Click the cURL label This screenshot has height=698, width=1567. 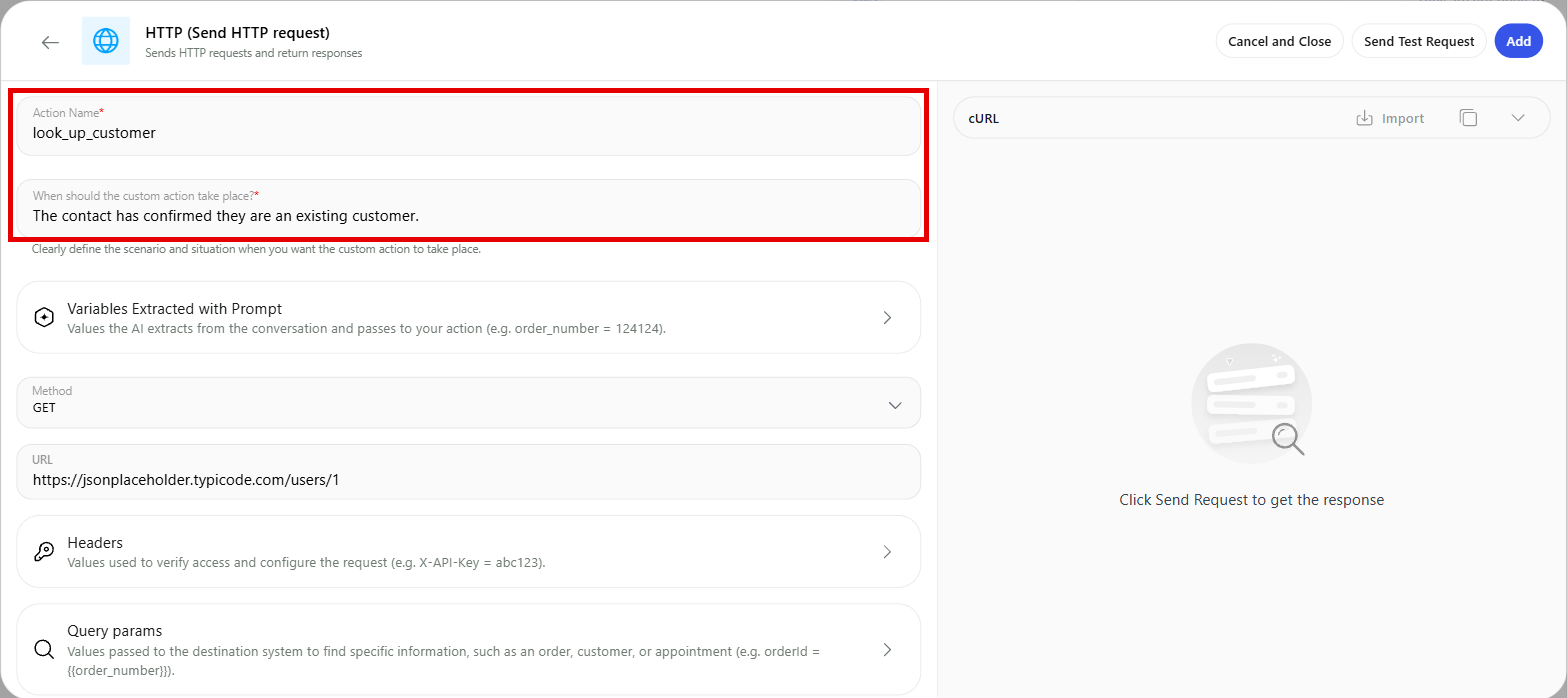pyautogui.click(x=983, y=118)
